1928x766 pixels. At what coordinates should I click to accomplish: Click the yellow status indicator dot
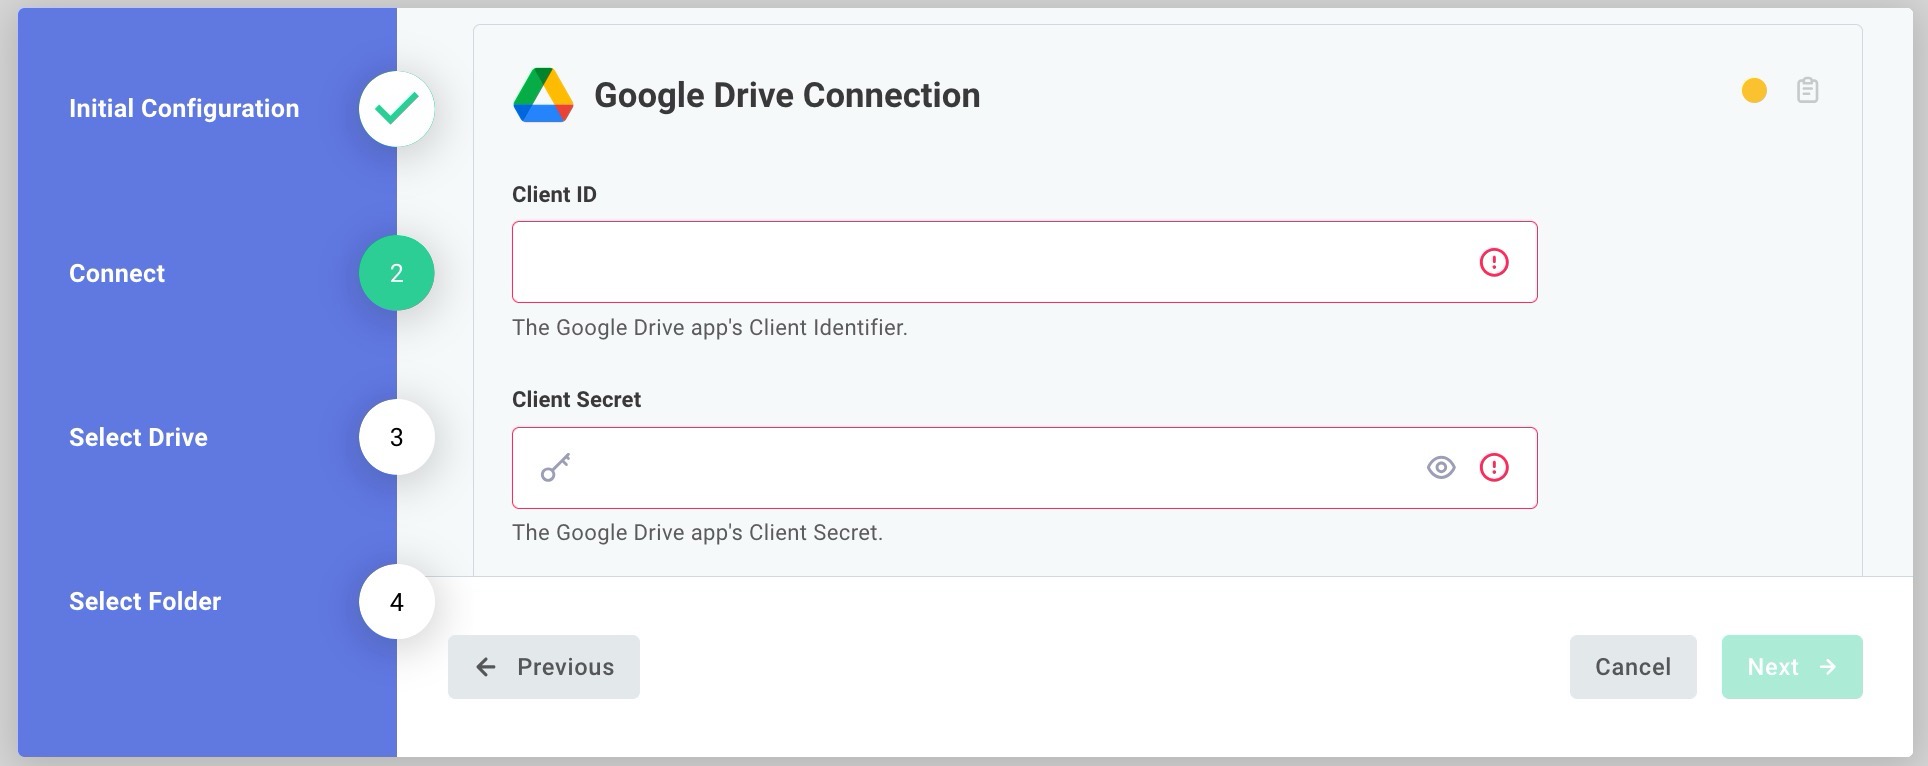click(1754, 91)
